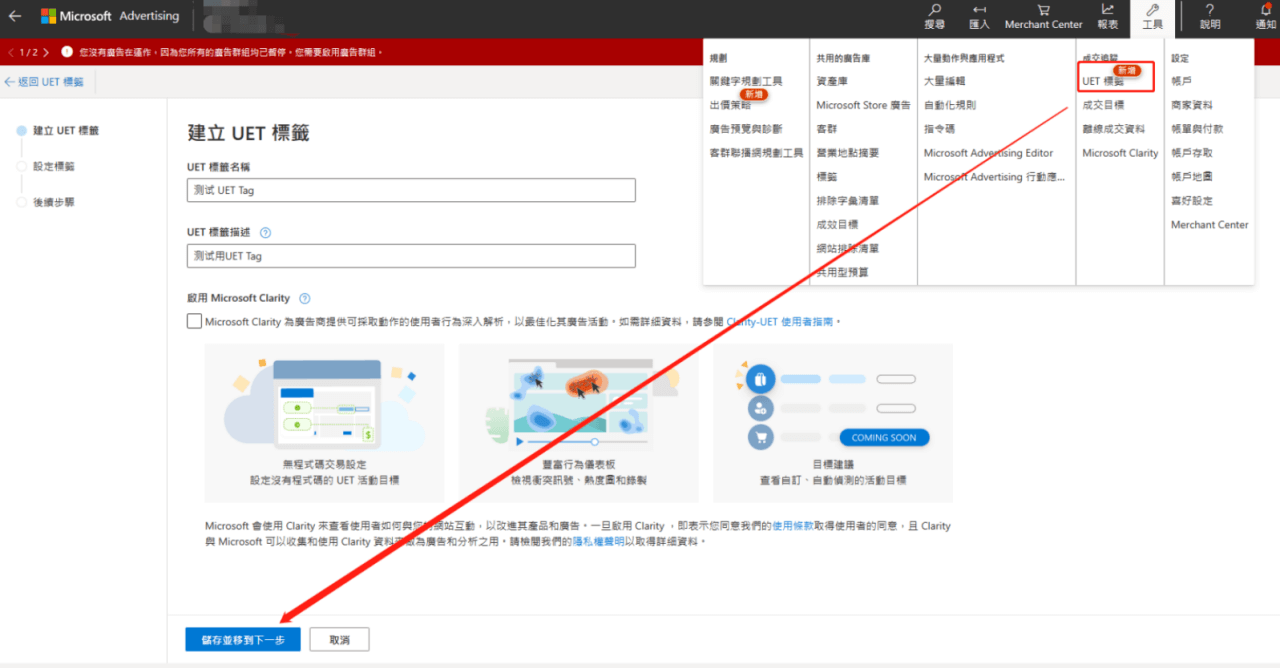Select the 建立 UET 標籤 step

pyautogui.click(x=58, y=130)
